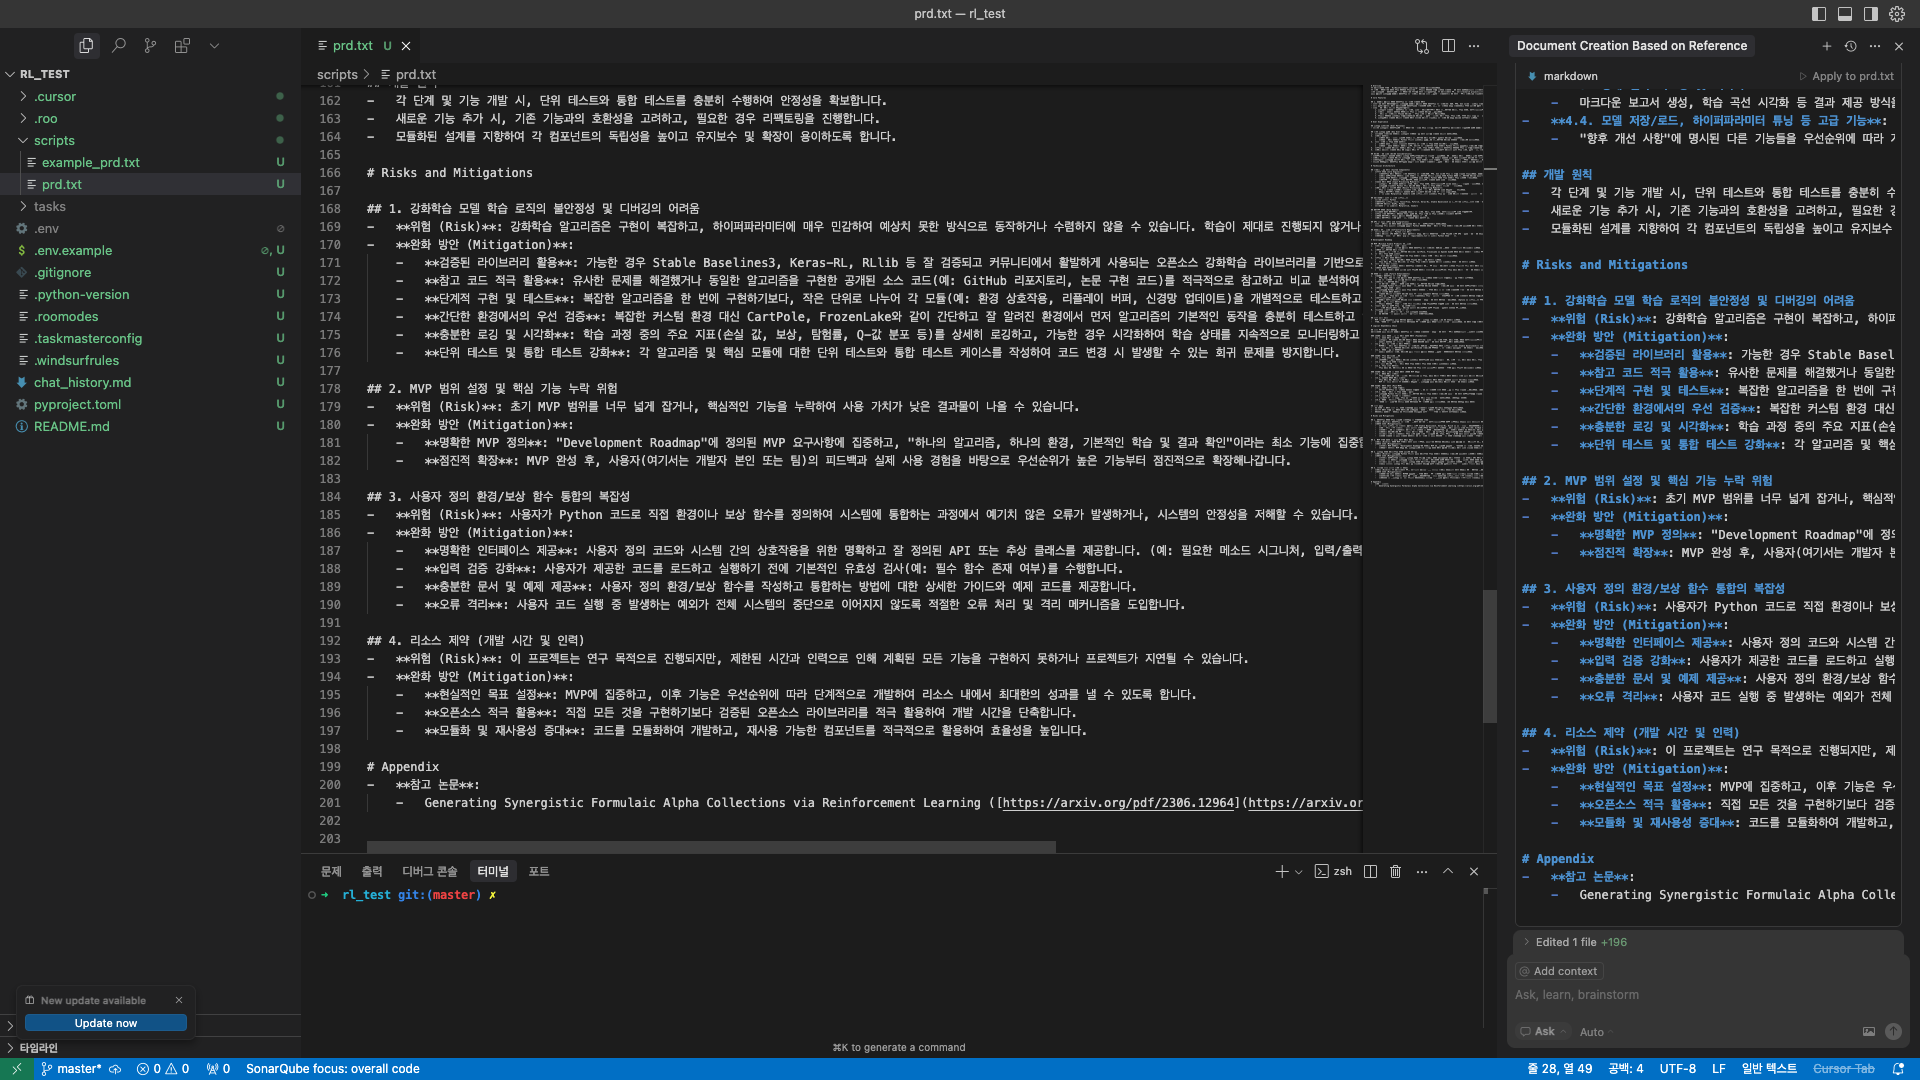Viewport: 1920px width, 1080px height.
Task: Open editor more actions menu
Action: [x=1474, y=46]
